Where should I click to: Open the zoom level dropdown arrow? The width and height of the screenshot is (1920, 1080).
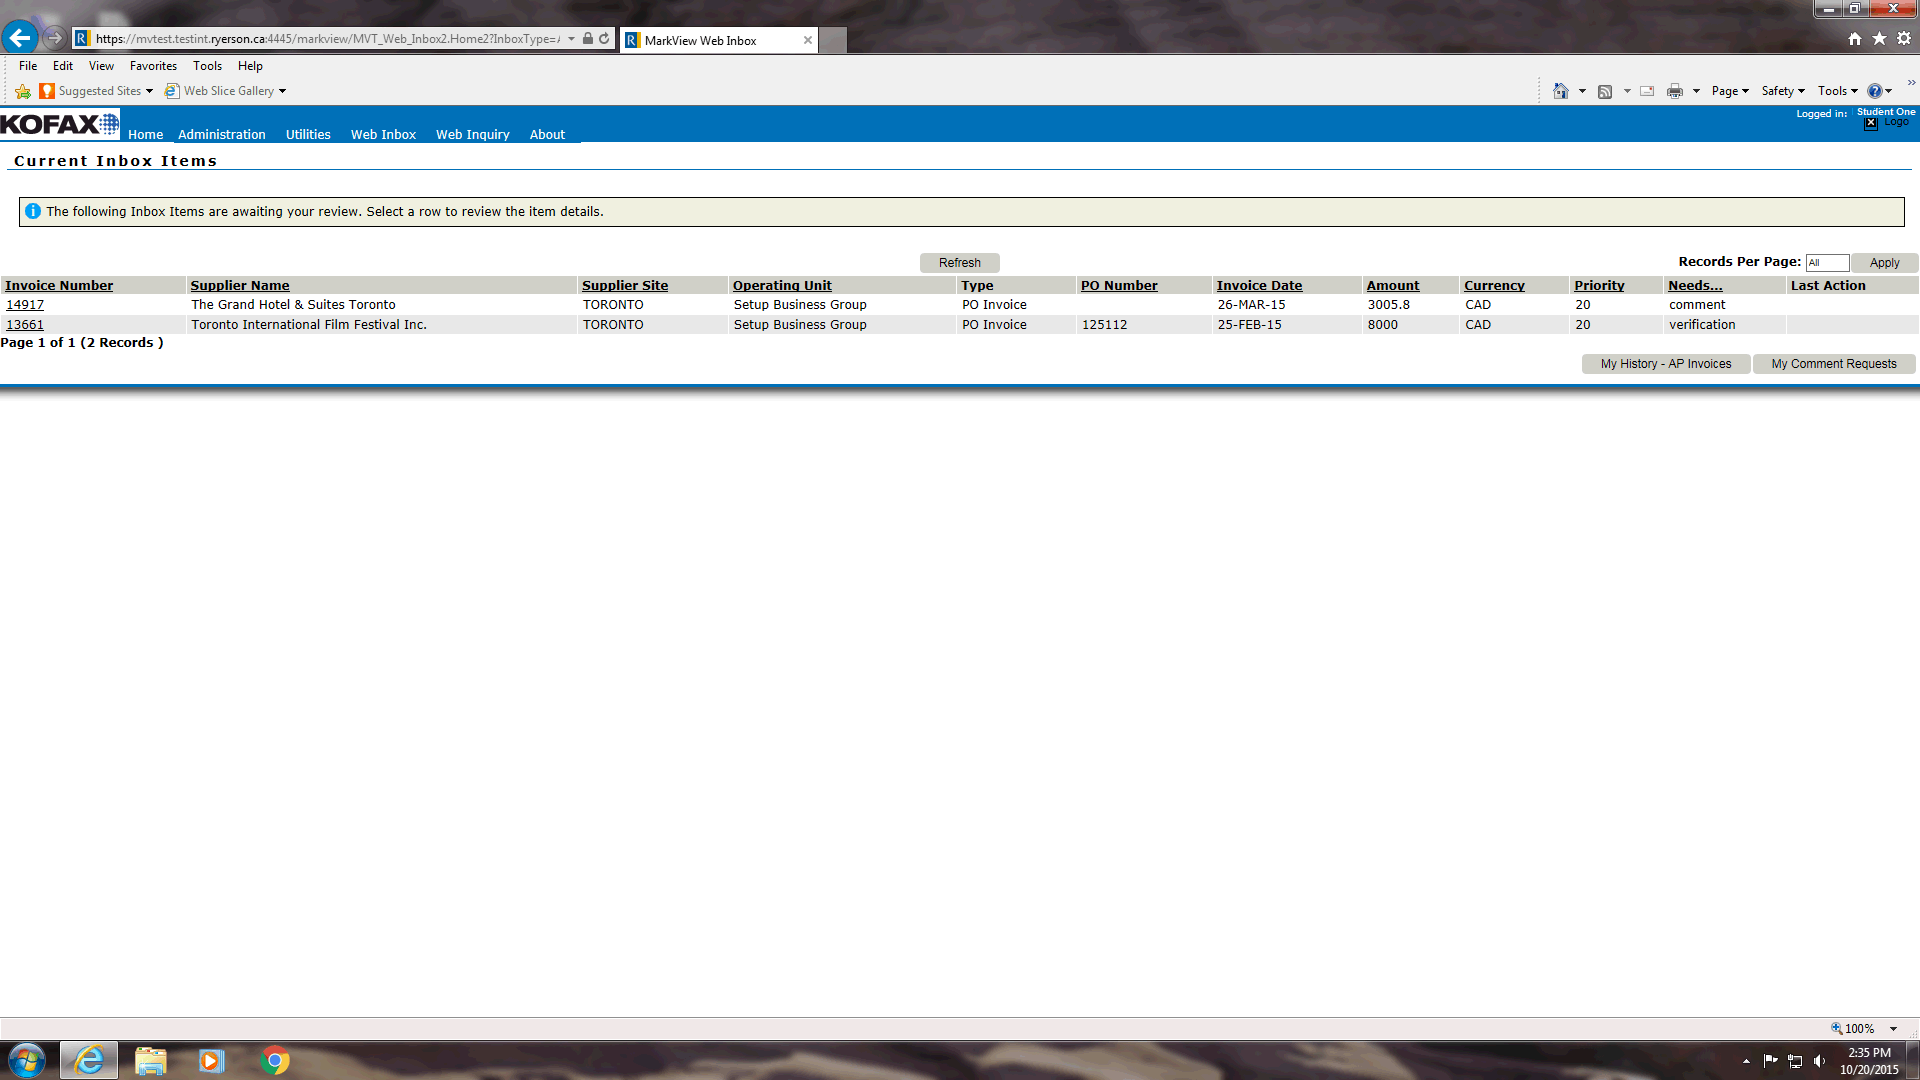1893,1028
